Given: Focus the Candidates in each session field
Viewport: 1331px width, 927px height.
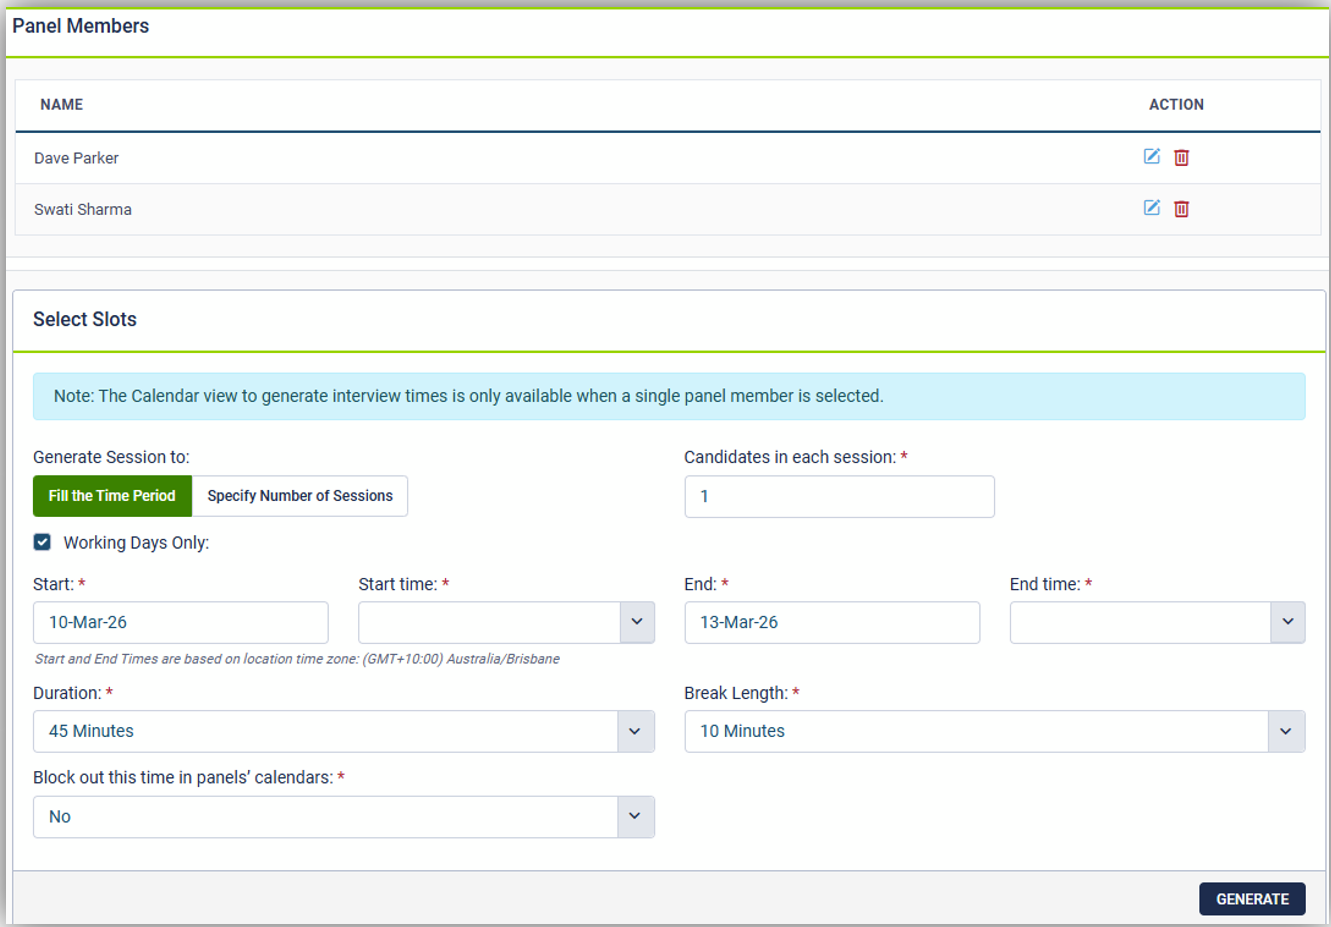Looking at the screenshot, I should (x=839, y=497).
